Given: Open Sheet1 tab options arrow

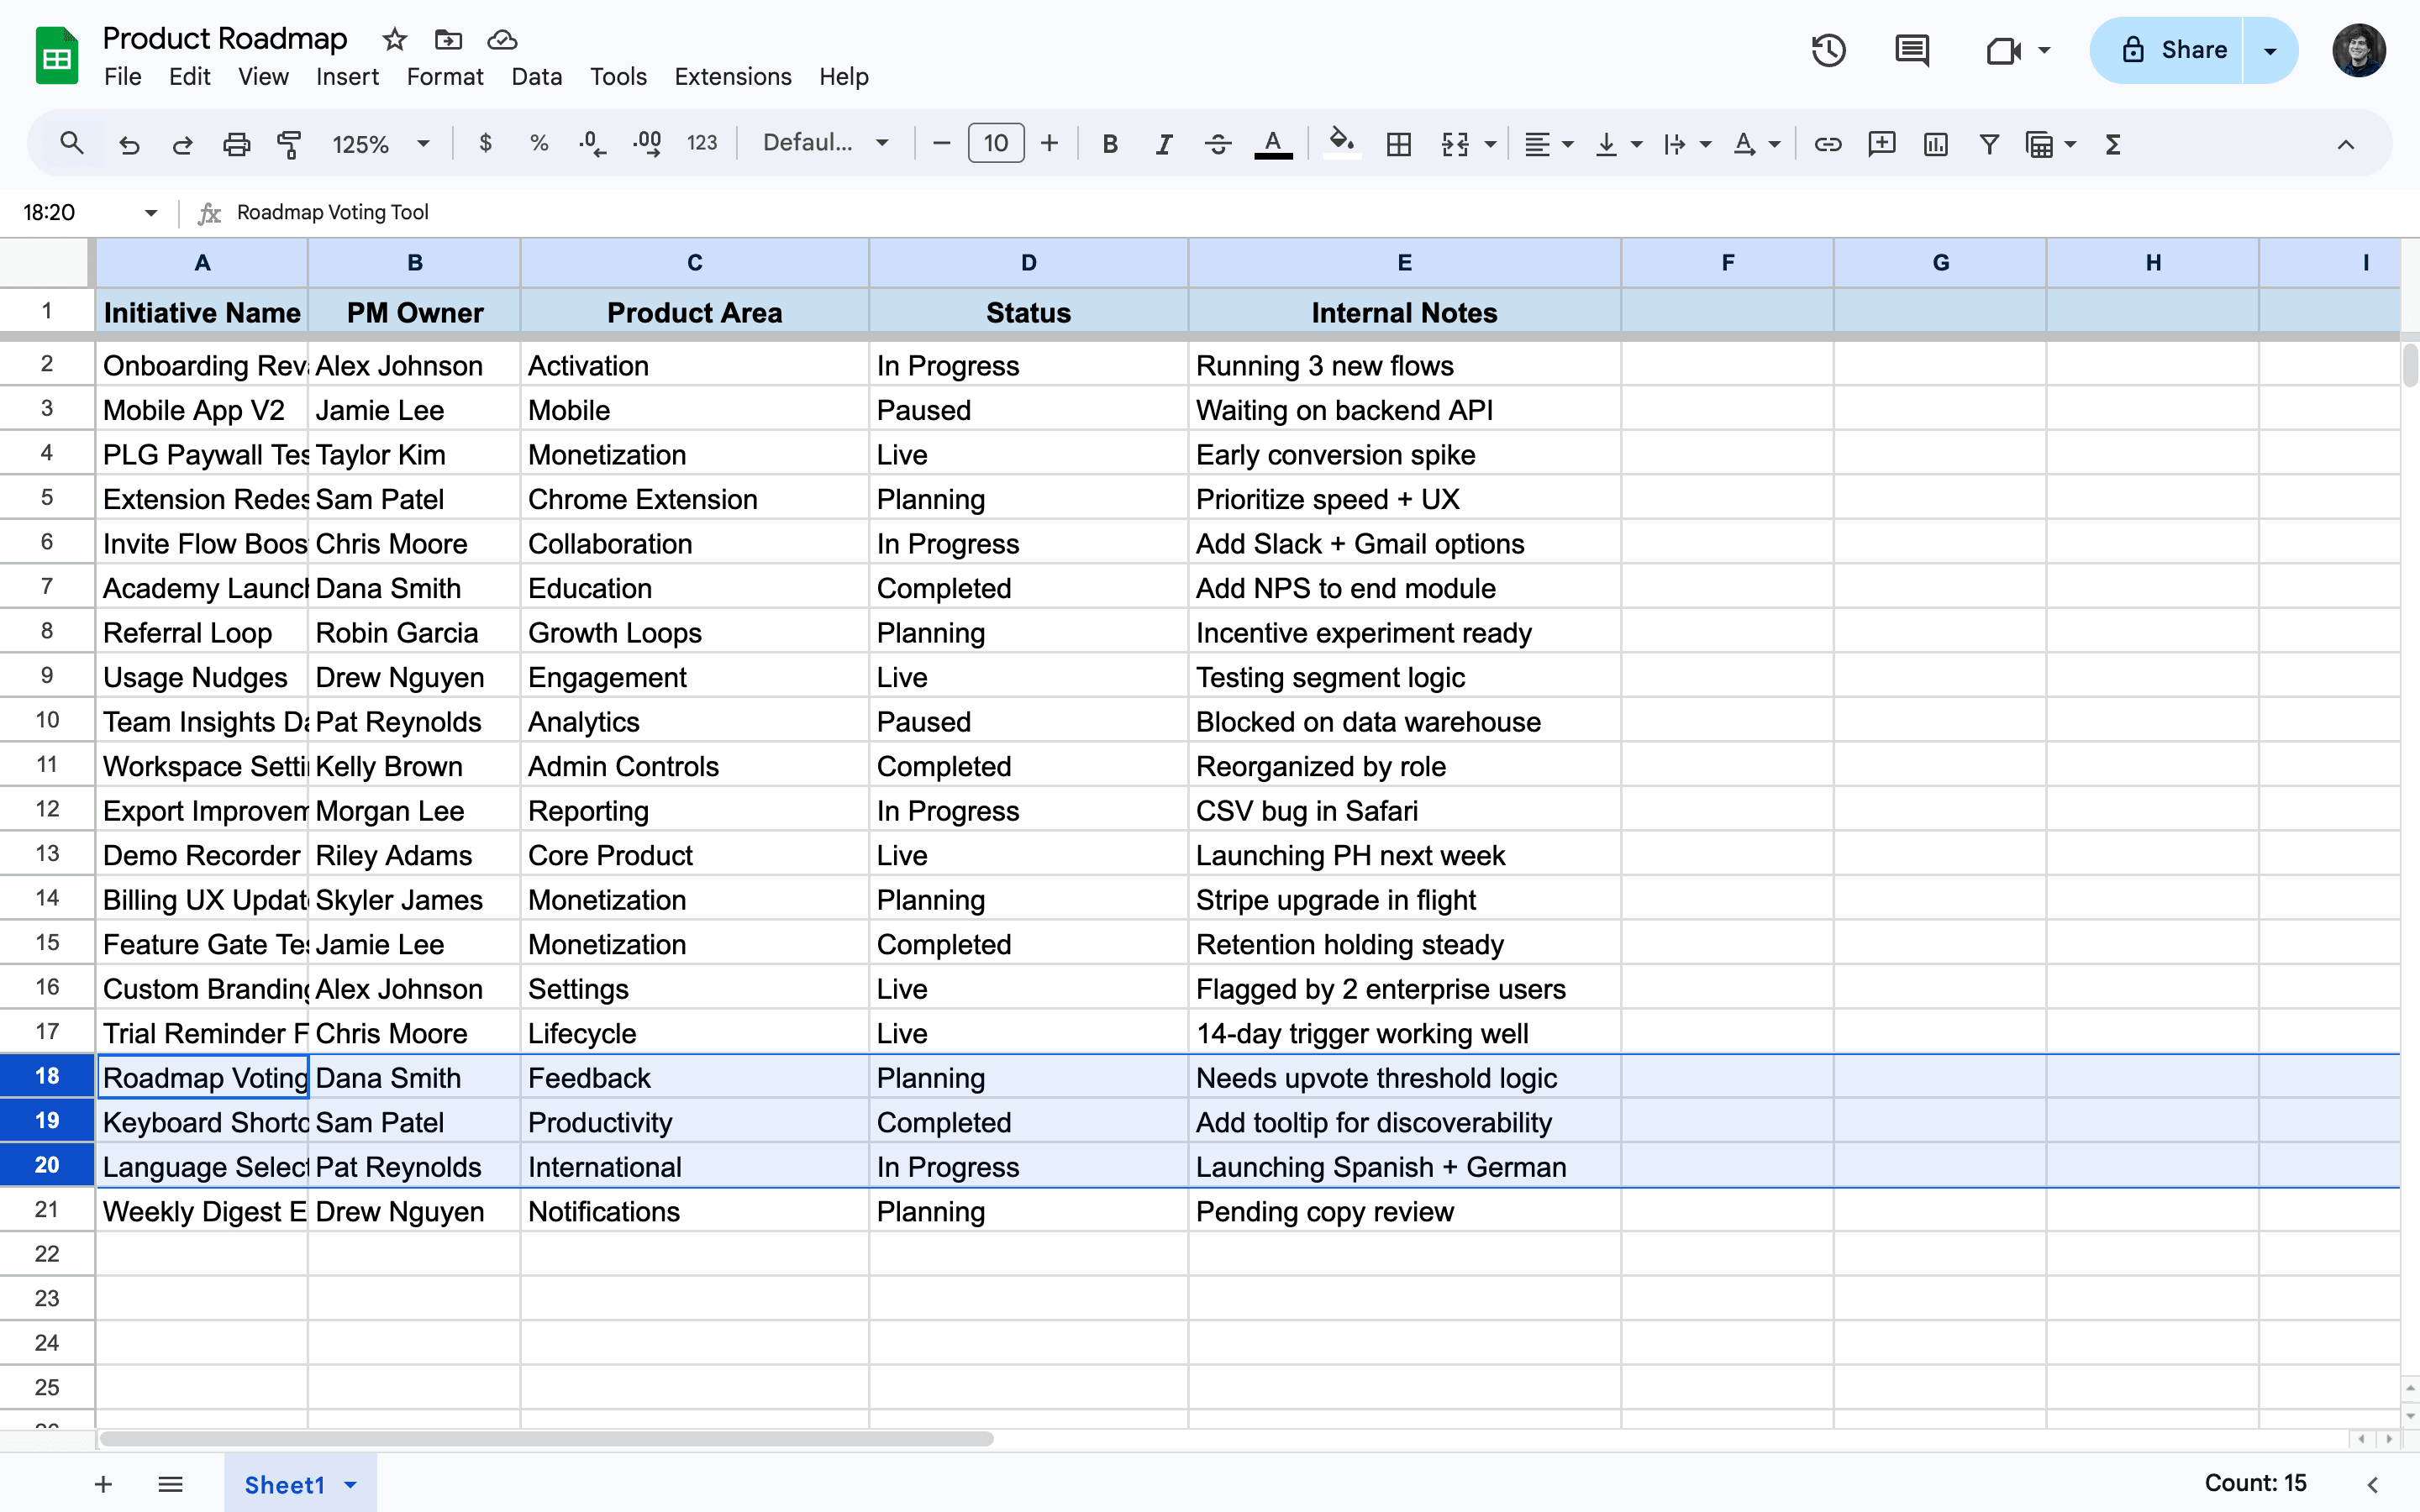Looking at the screenshot, I should pyautogui.click(x=351, y=1485).
